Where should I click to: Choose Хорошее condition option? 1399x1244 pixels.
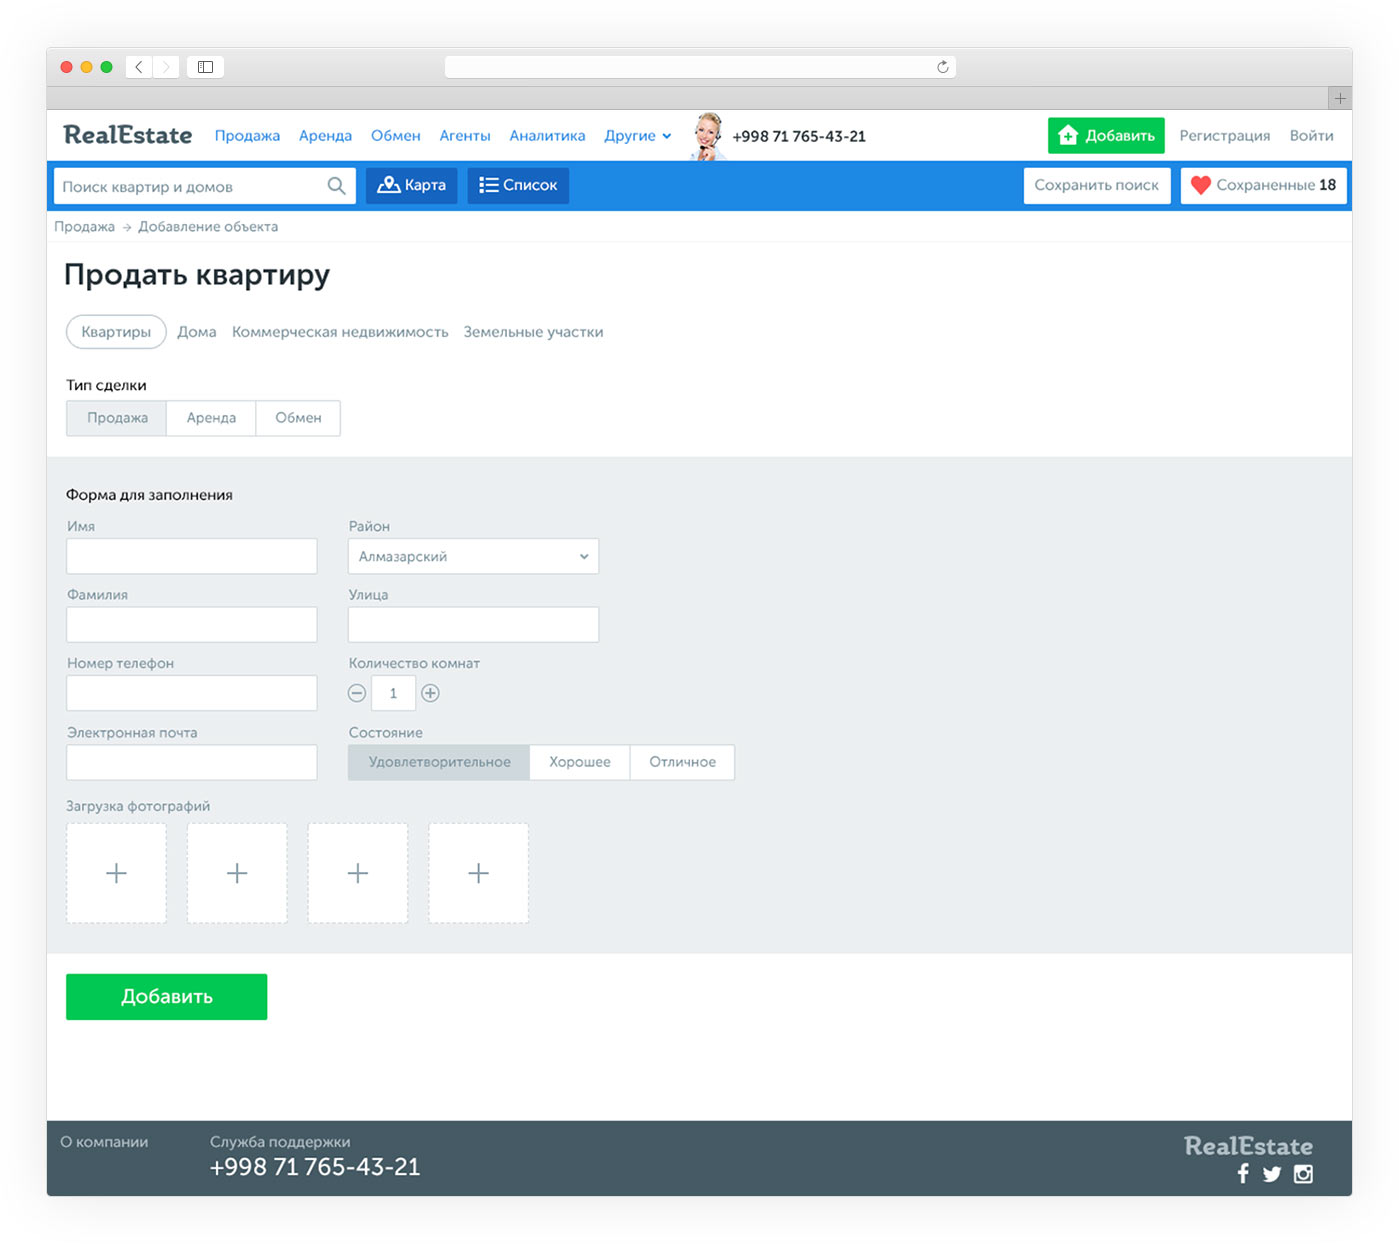point(579,762)
